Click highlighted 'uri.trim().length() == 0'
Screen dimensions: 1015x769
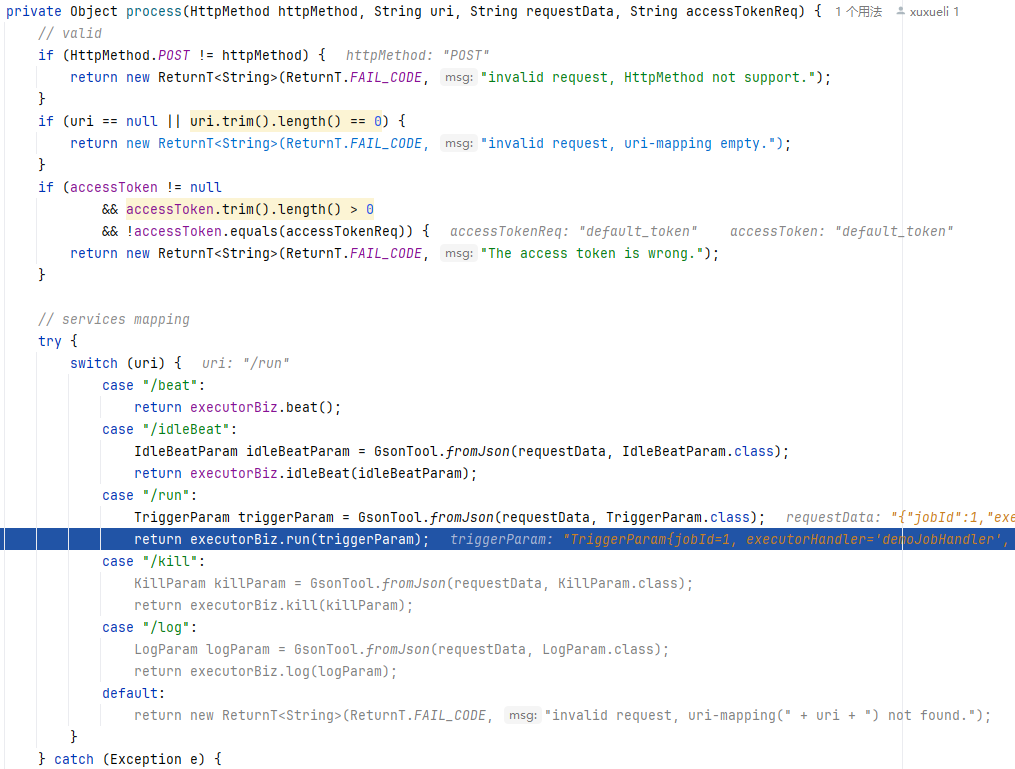(285, 121)
